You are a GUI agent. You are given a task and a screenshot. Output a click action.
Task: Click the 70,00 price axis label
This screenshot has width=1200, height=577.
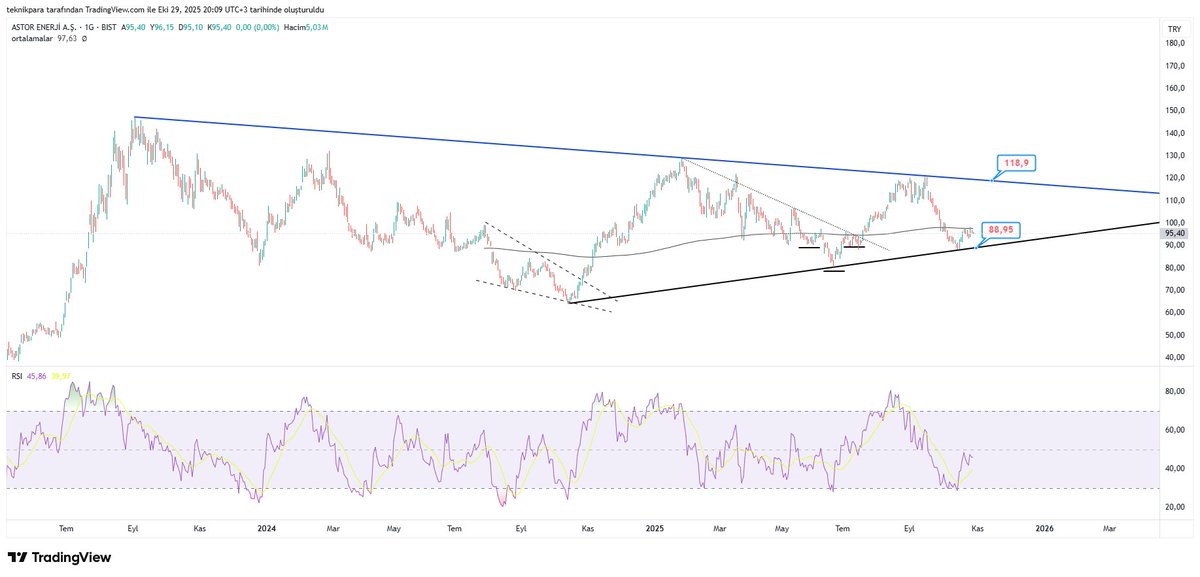pyautogui.click(x=1175, y=289)
